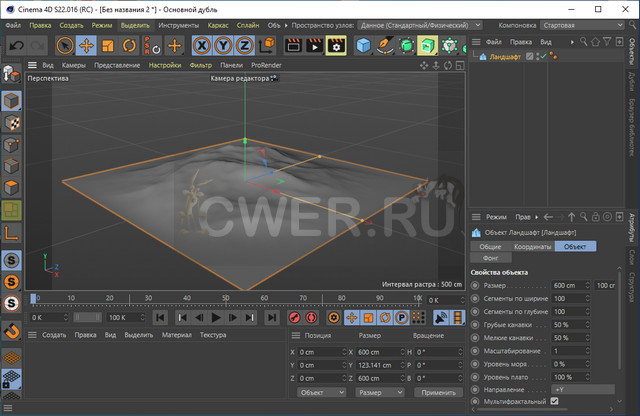Viewport: 640px width, 416px height.
Task: Open the Инструменты menu
Action: (178, 24)
